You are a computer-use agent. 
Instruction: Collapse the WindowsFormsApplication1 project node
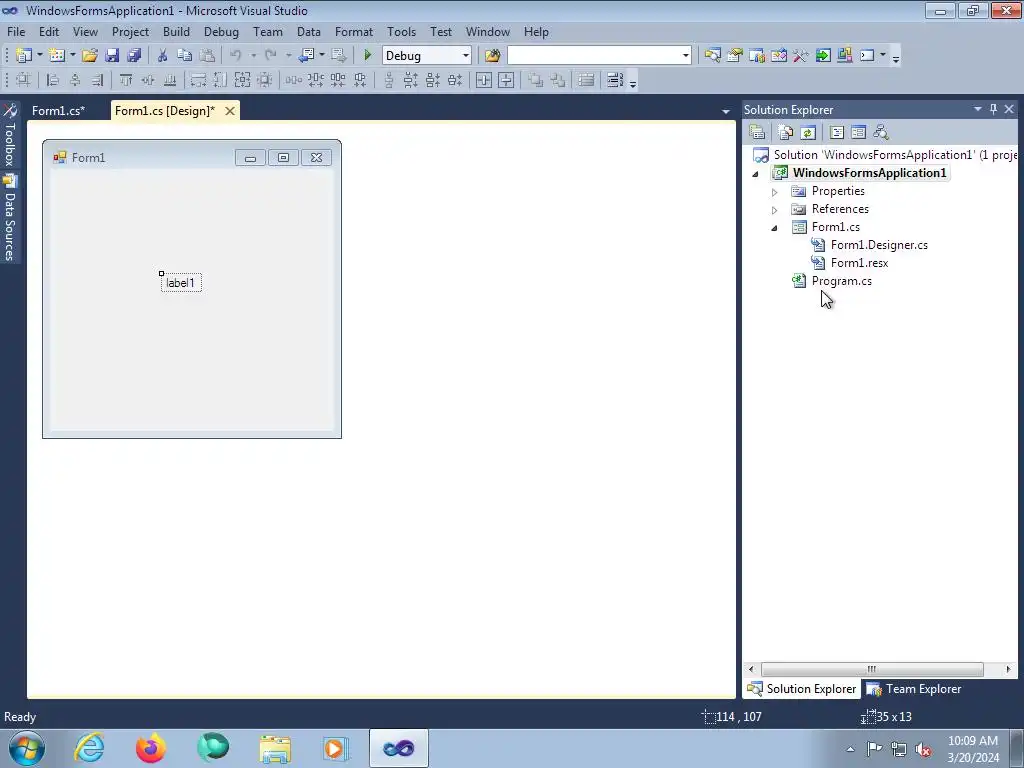pyautogui.click(x=756, y=174)
